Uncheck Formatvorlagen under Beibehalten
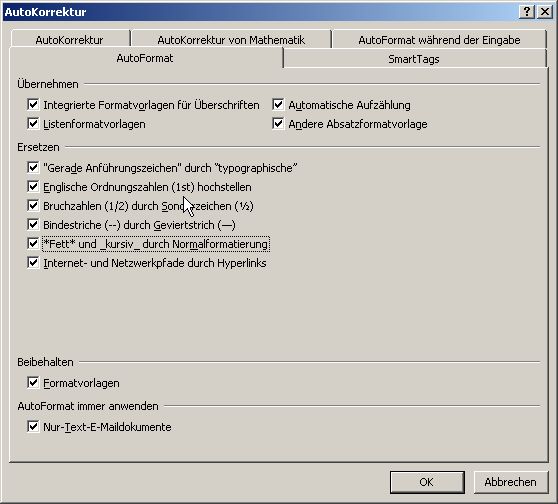 click(33, 383)
